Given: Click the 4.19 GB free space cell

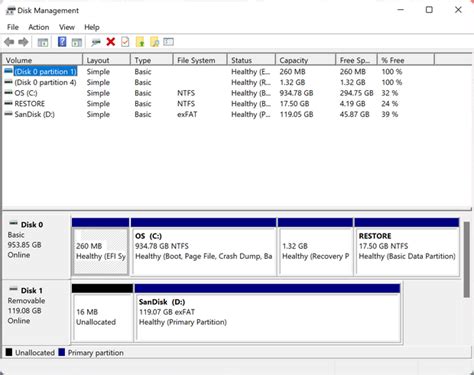Looking at the screenshot, I should tap(352, 103).
